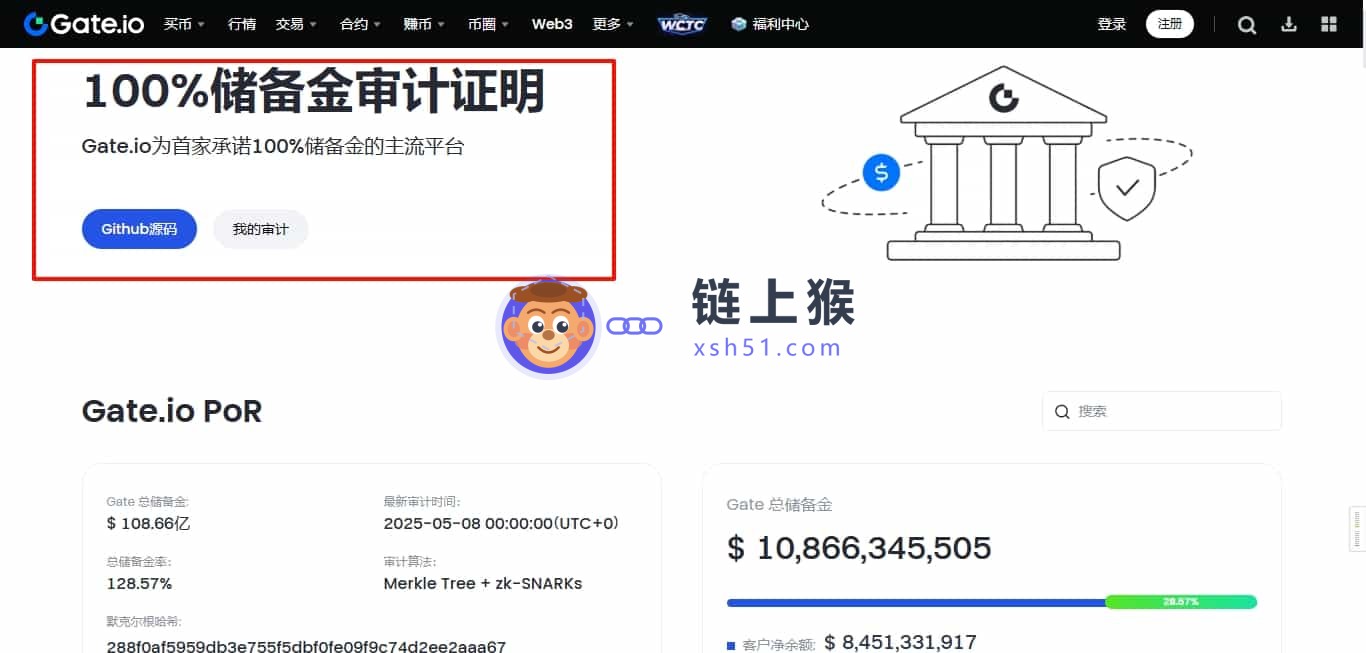Click the 我的审计 button

pos(260,229)
